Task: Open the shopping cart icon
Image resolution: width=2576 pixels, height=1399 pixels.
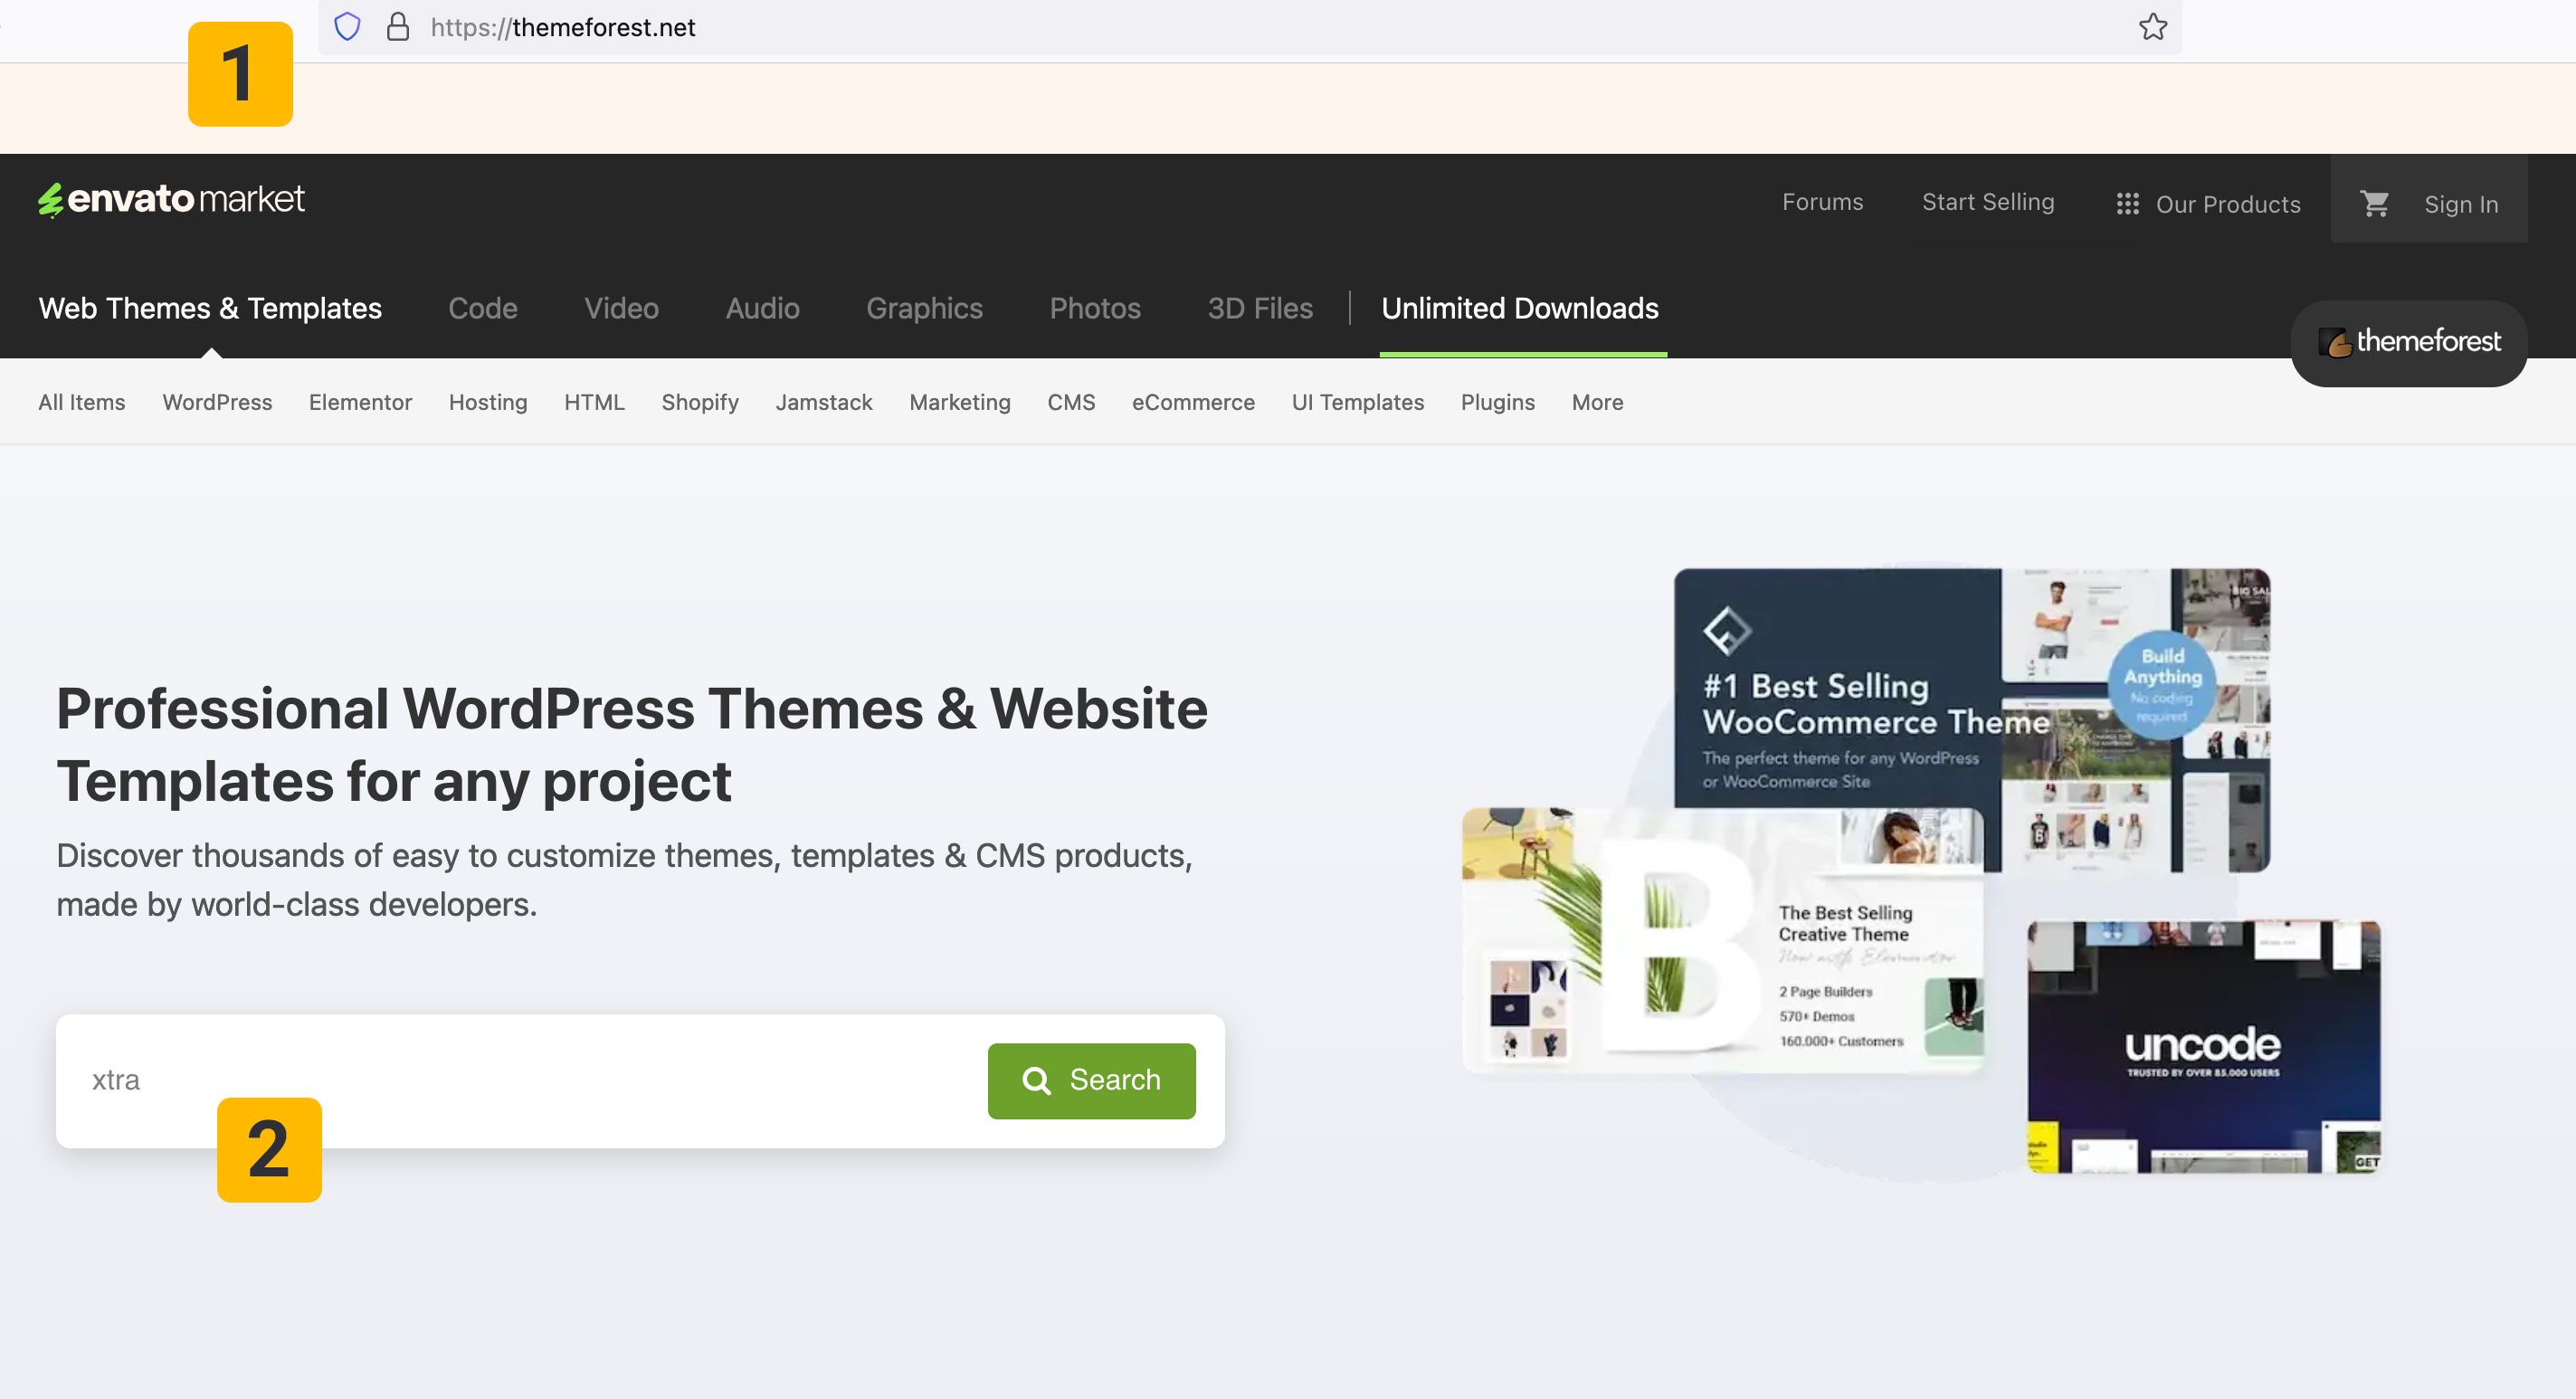Action: pos(2374,204)
